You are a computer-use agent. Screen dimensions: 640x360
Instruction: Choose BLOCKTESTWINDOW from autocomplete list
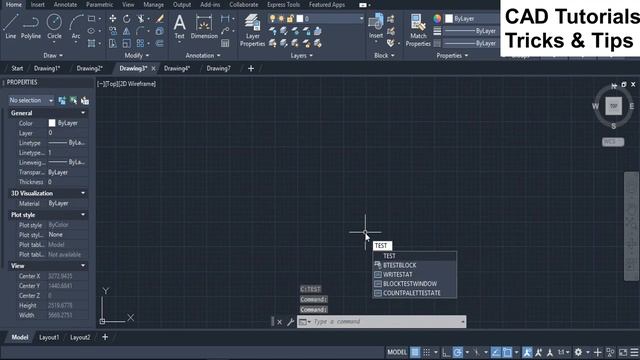point(414,284)
